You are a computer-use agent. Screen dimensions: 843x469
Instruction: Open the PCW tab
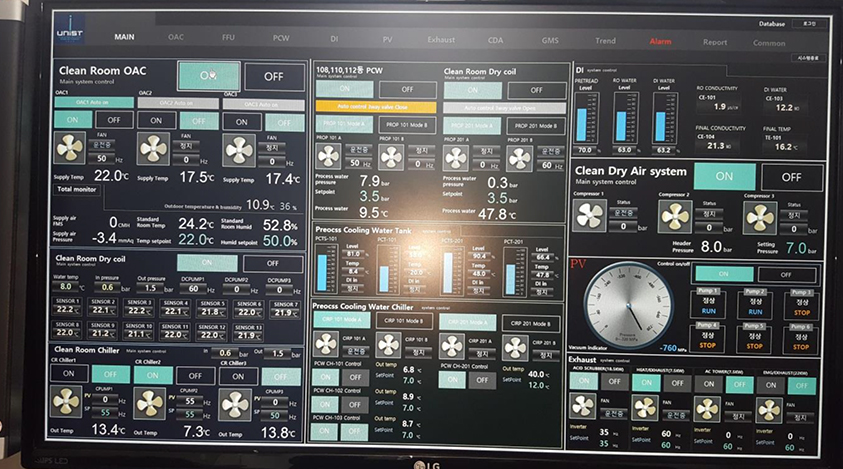coord(281,38)
